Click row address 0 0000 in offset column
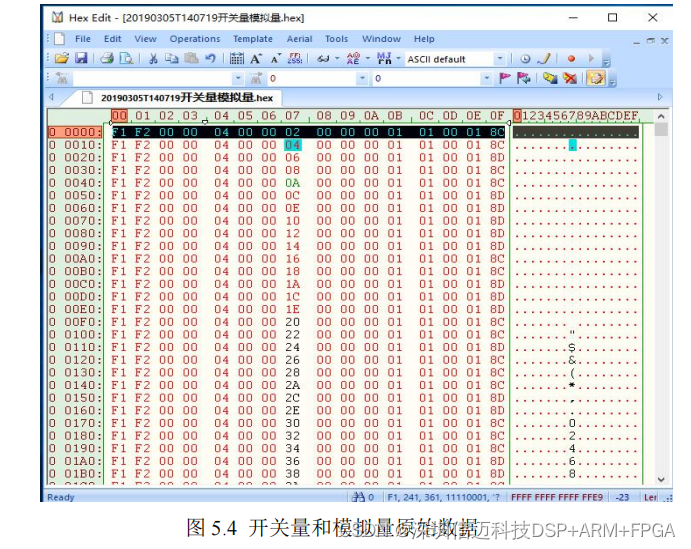The image size is (691, 549). click(76, 132)
